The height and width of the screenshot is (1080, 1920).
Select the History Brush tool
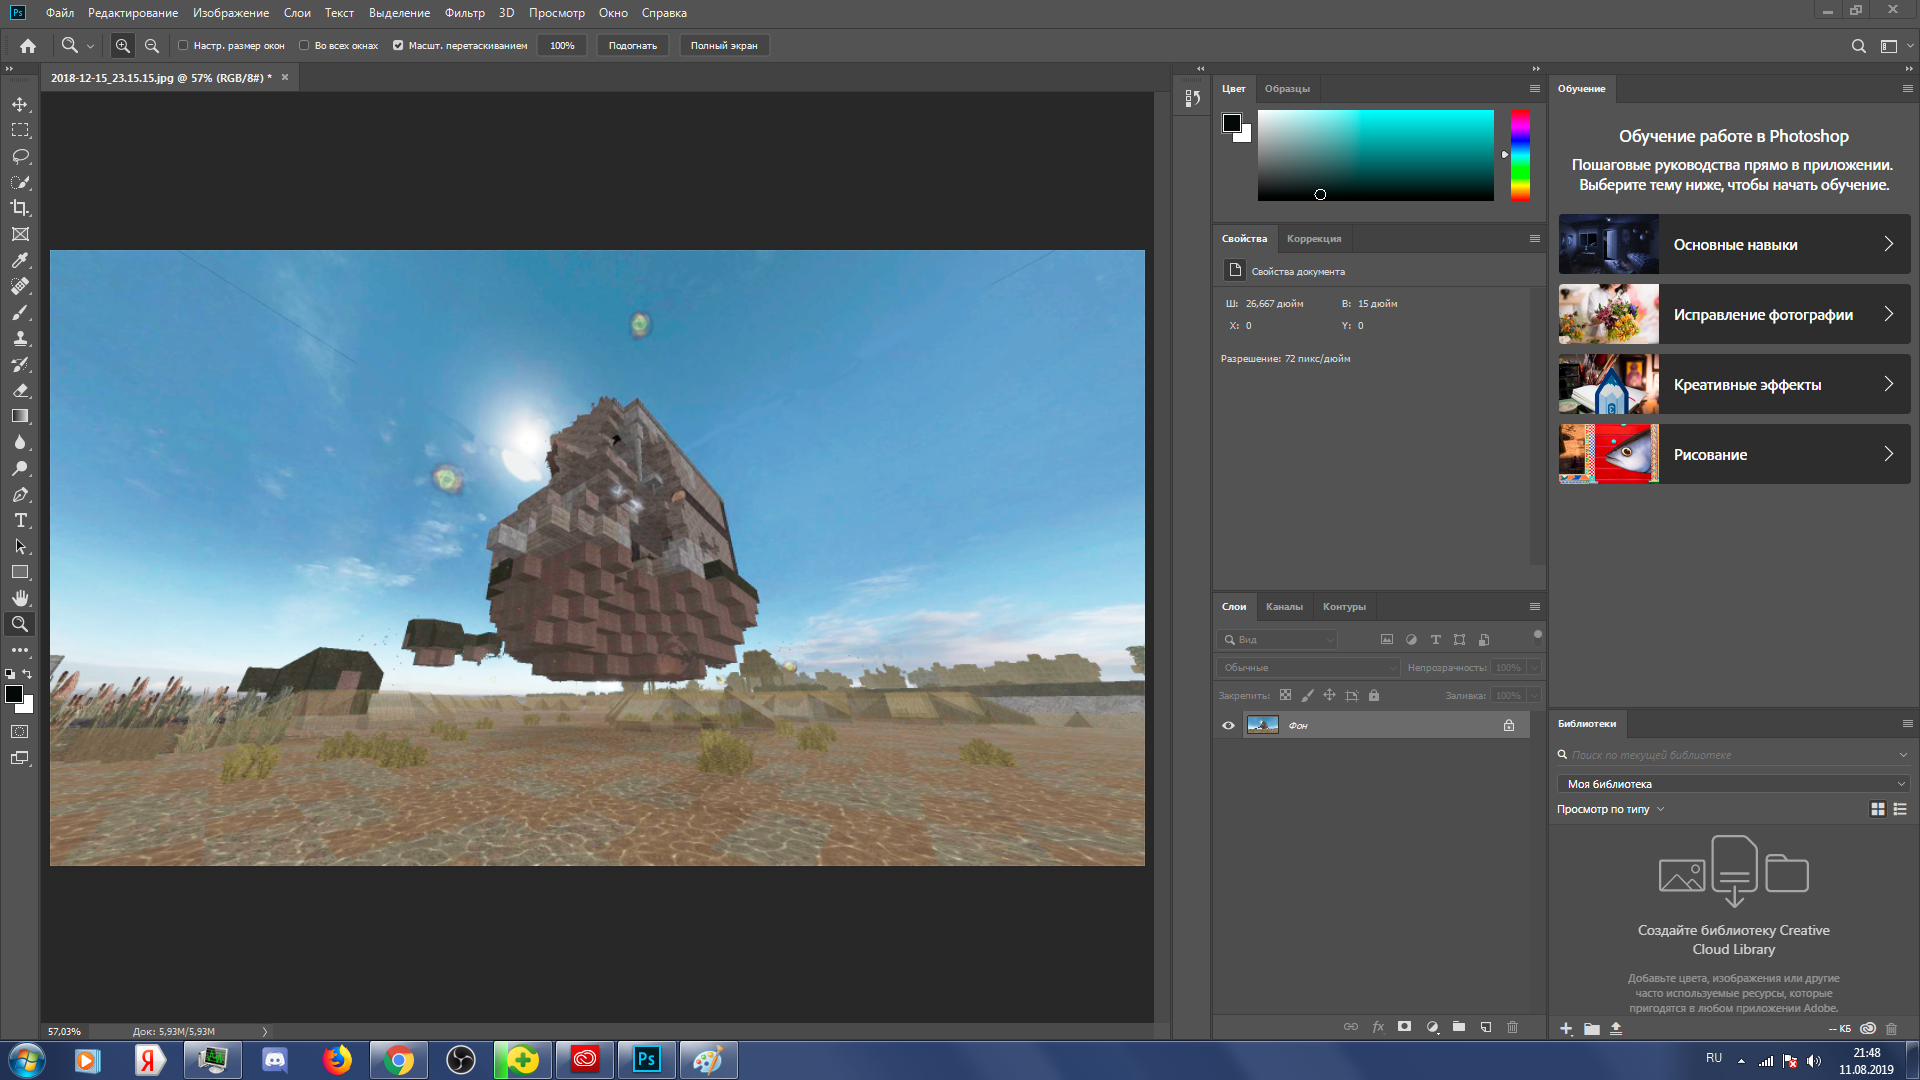coord(20,364)
